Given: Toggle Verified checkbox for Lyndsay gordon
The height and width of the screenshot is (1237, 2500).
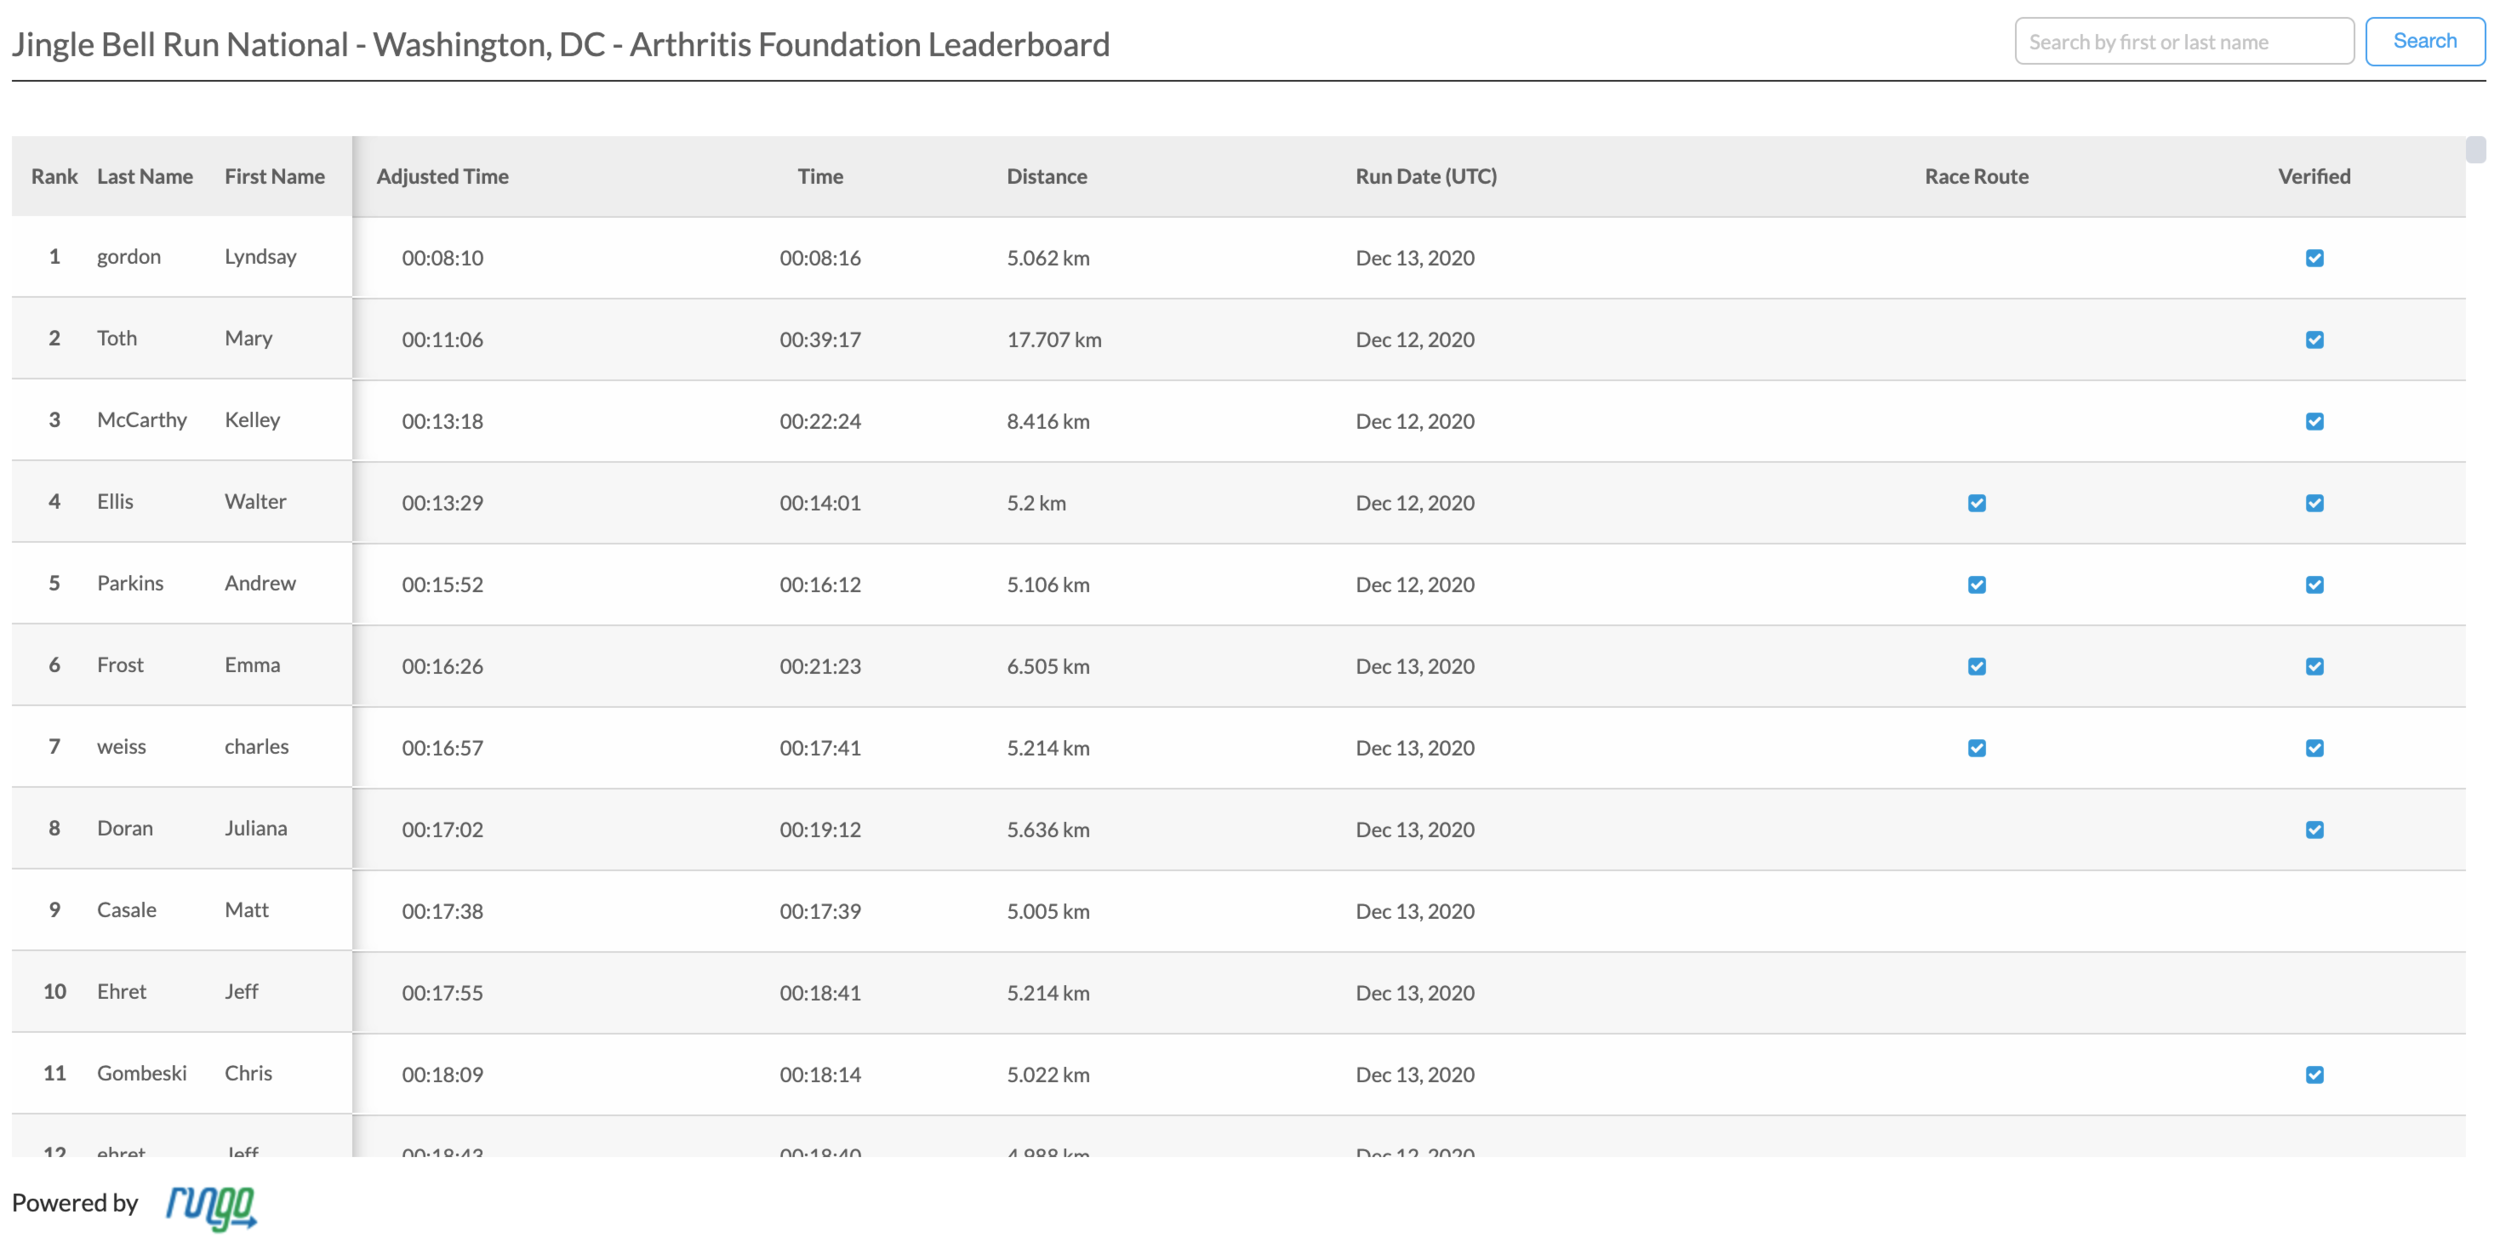Looking at the screenshot, I should point(2313,258).
